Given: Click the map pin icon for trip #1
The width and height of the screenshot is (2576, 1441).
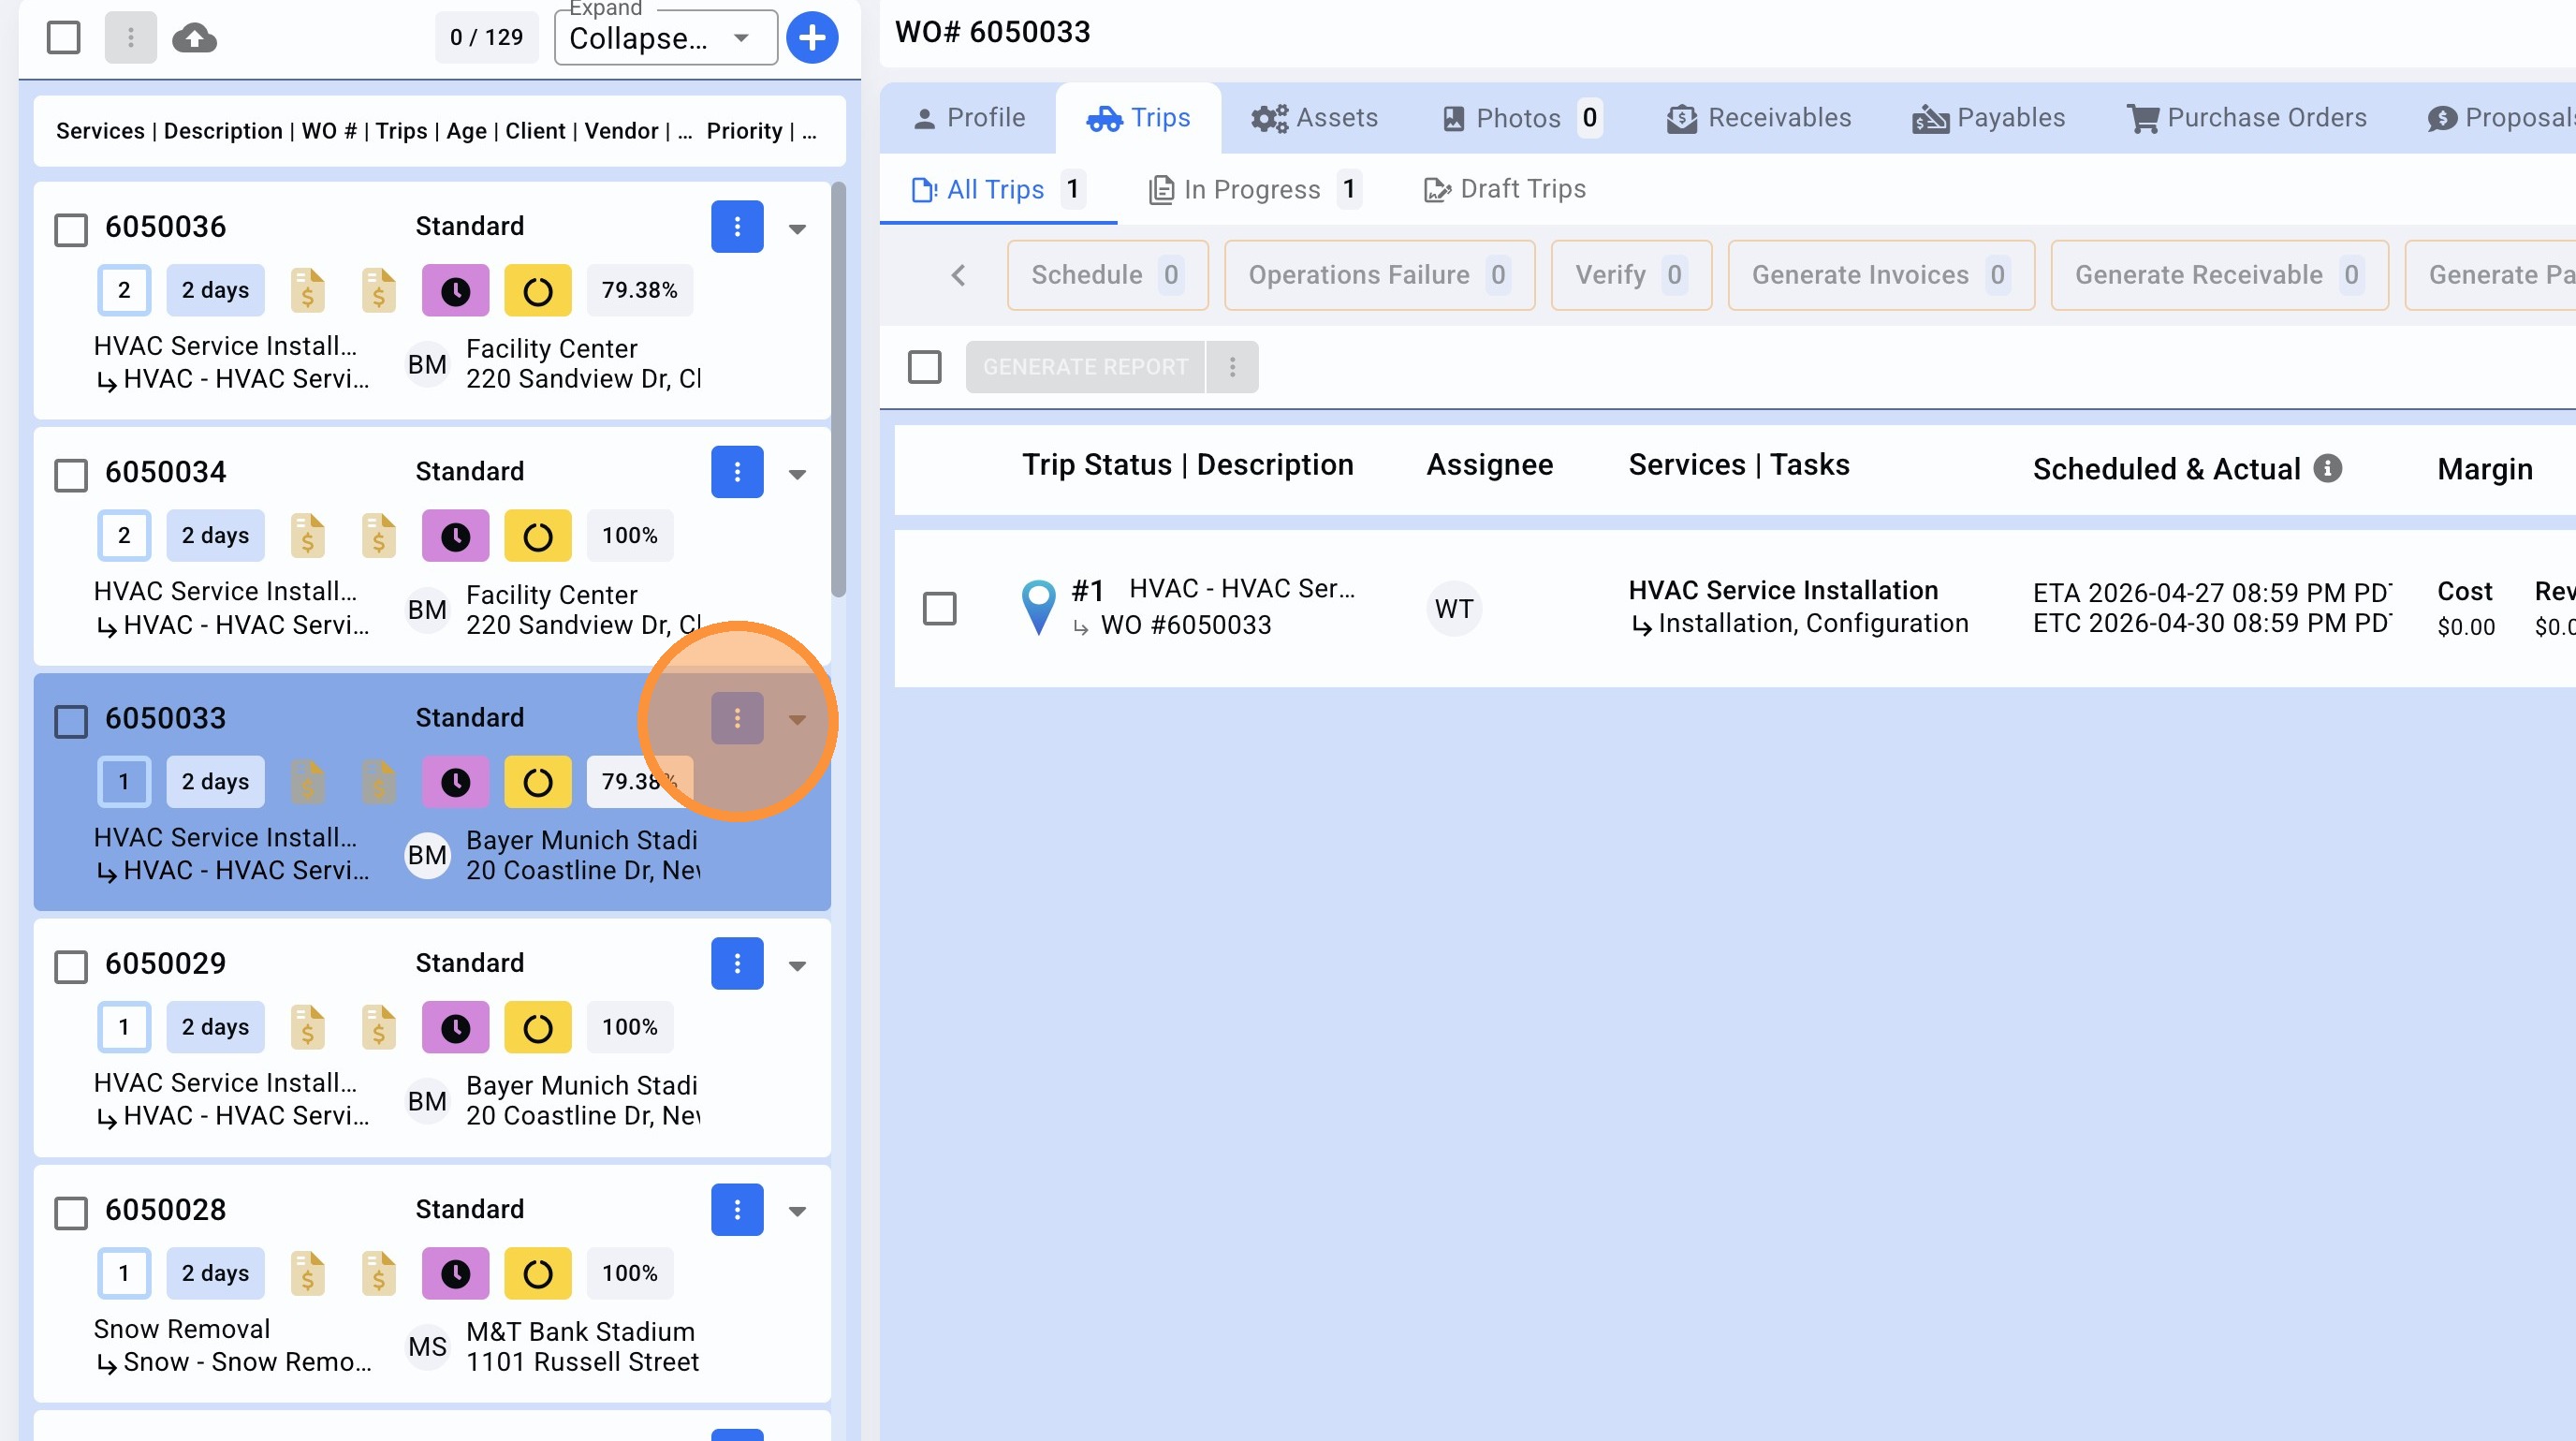Looking at the screenshot, I should tap(1038, 606).
